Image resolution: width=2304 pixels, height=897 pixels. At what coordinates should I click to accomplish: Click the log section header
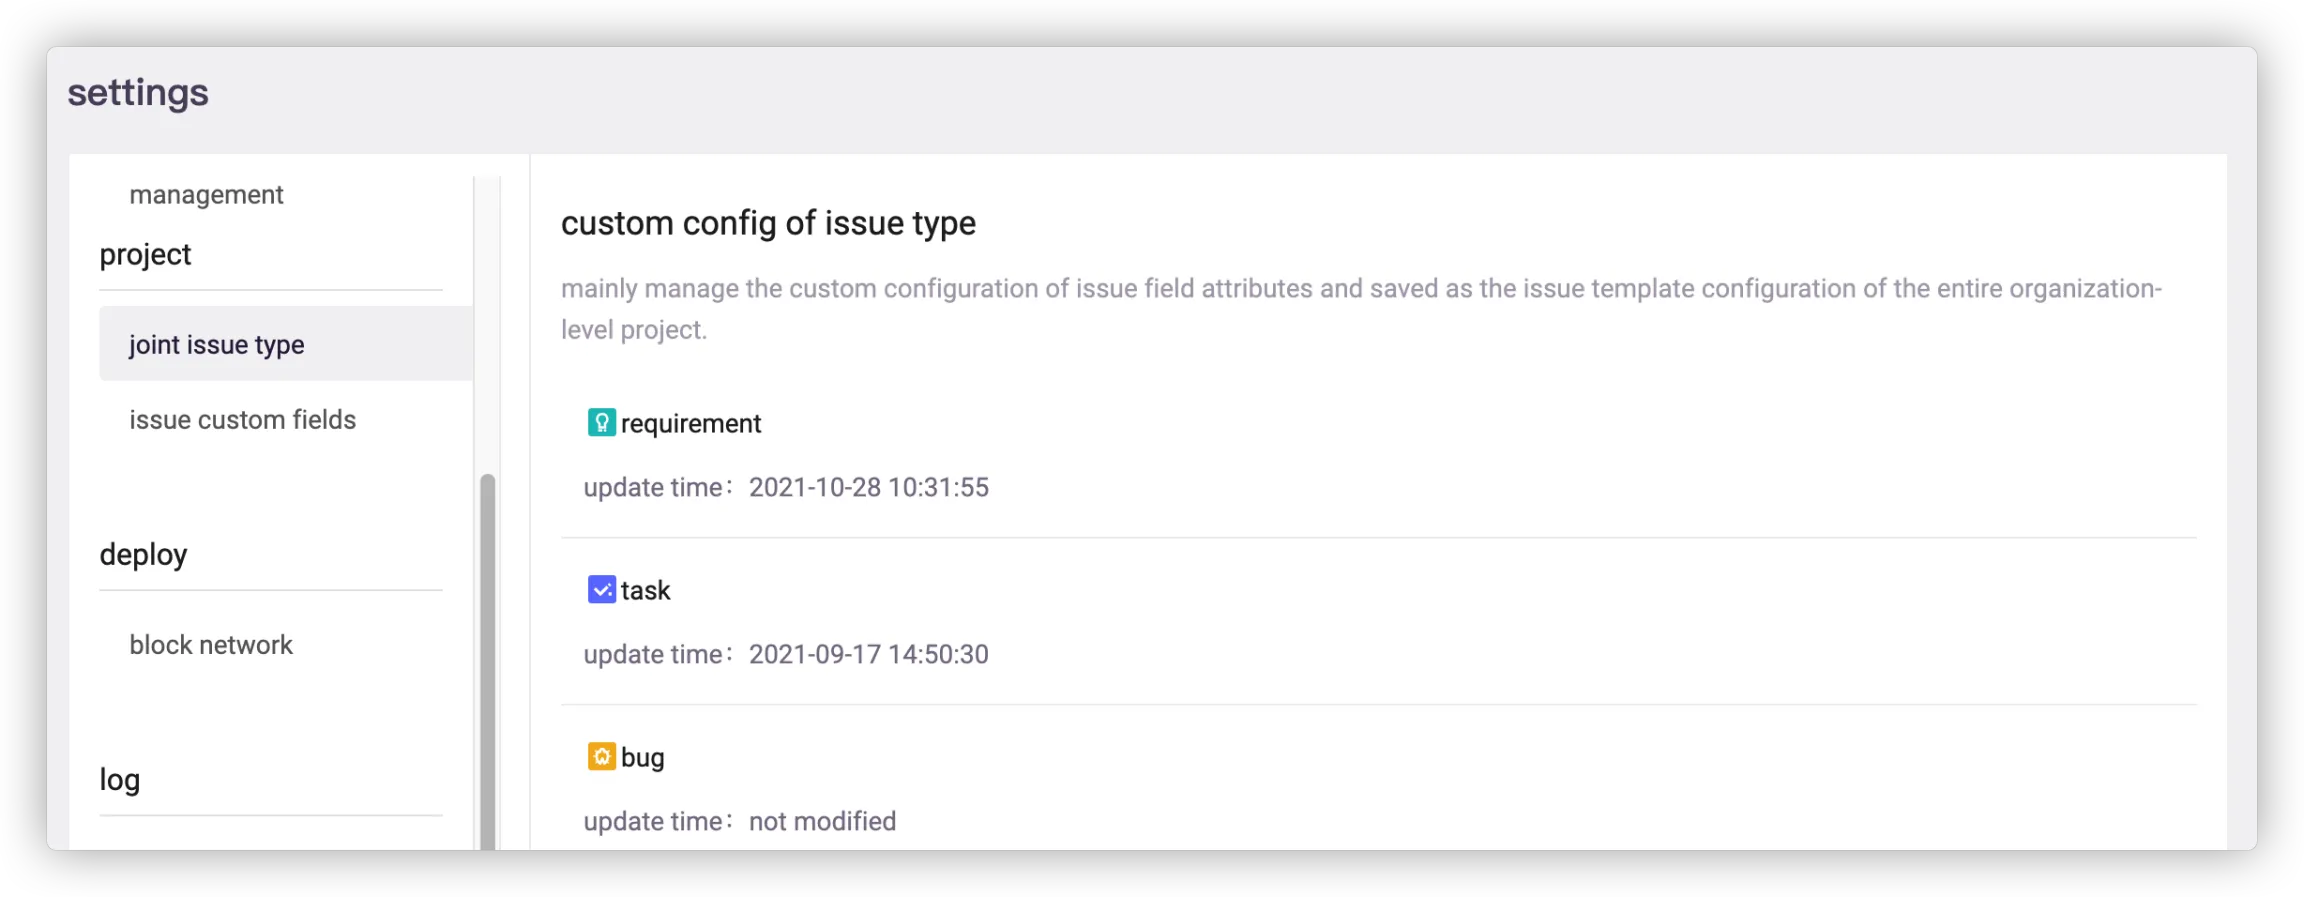[120, 780]
